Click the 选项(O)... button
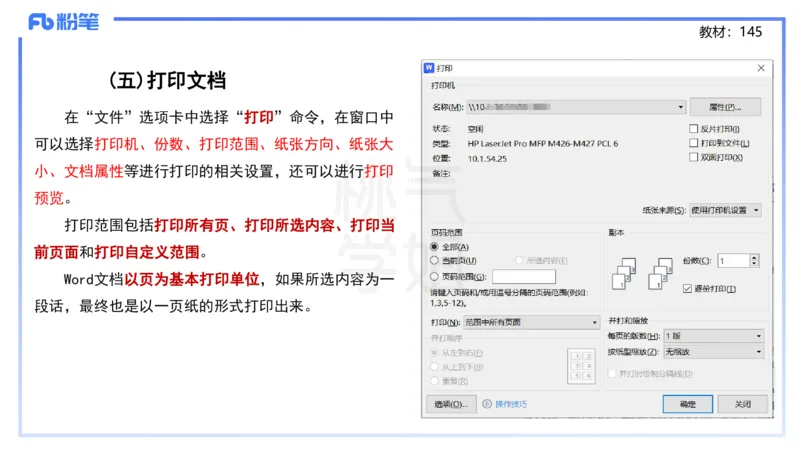The height and width of the screenshot is (450, 800). (451, 404)
